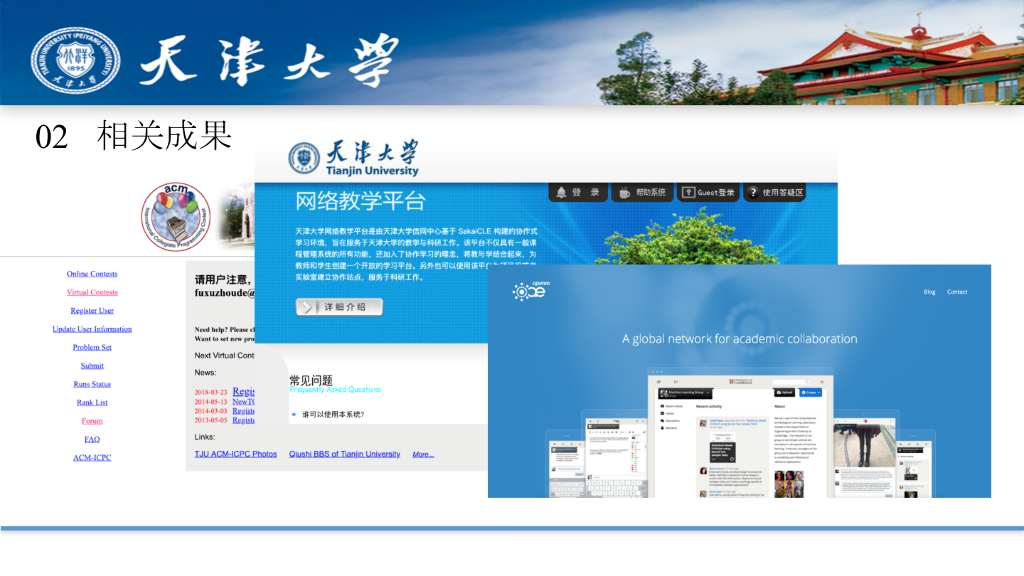Open the Rank List link
The height and width of the screenshot is (576, 1024).
[x=92, y=402]
